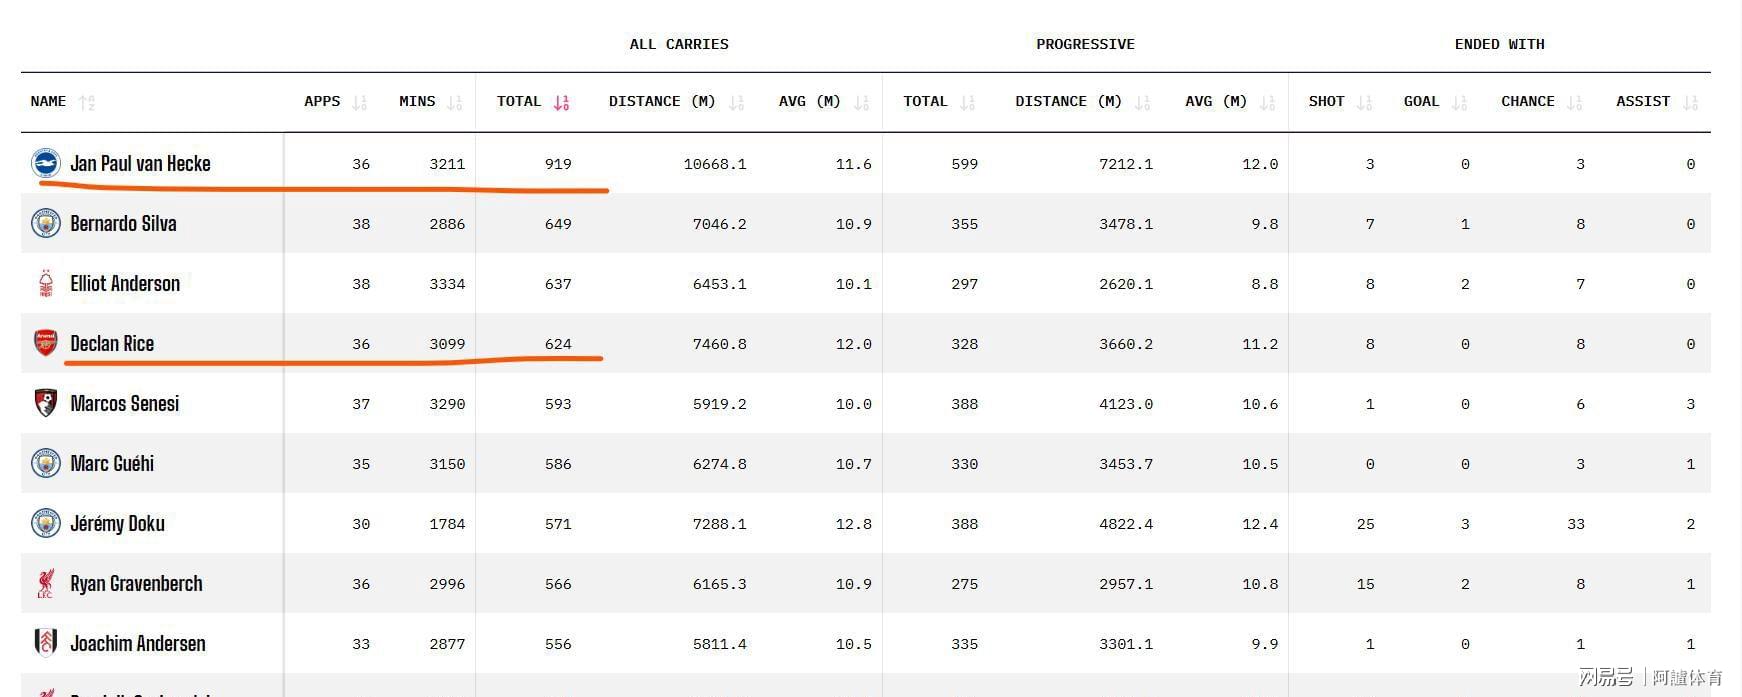Click Manchester City crest beside Bernardo Silva
Viewport: 1742px width, 697px height.
[45, 223]
